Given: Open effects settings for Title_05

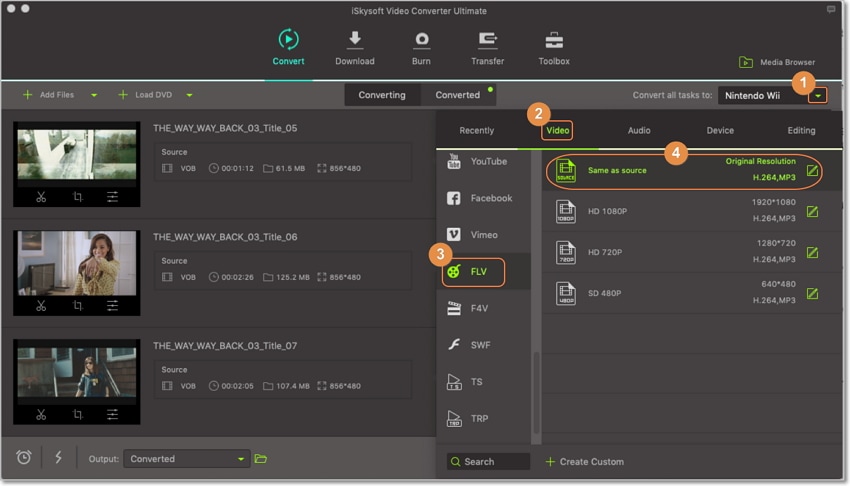Looking at the screenshot, I should (112, 197).
